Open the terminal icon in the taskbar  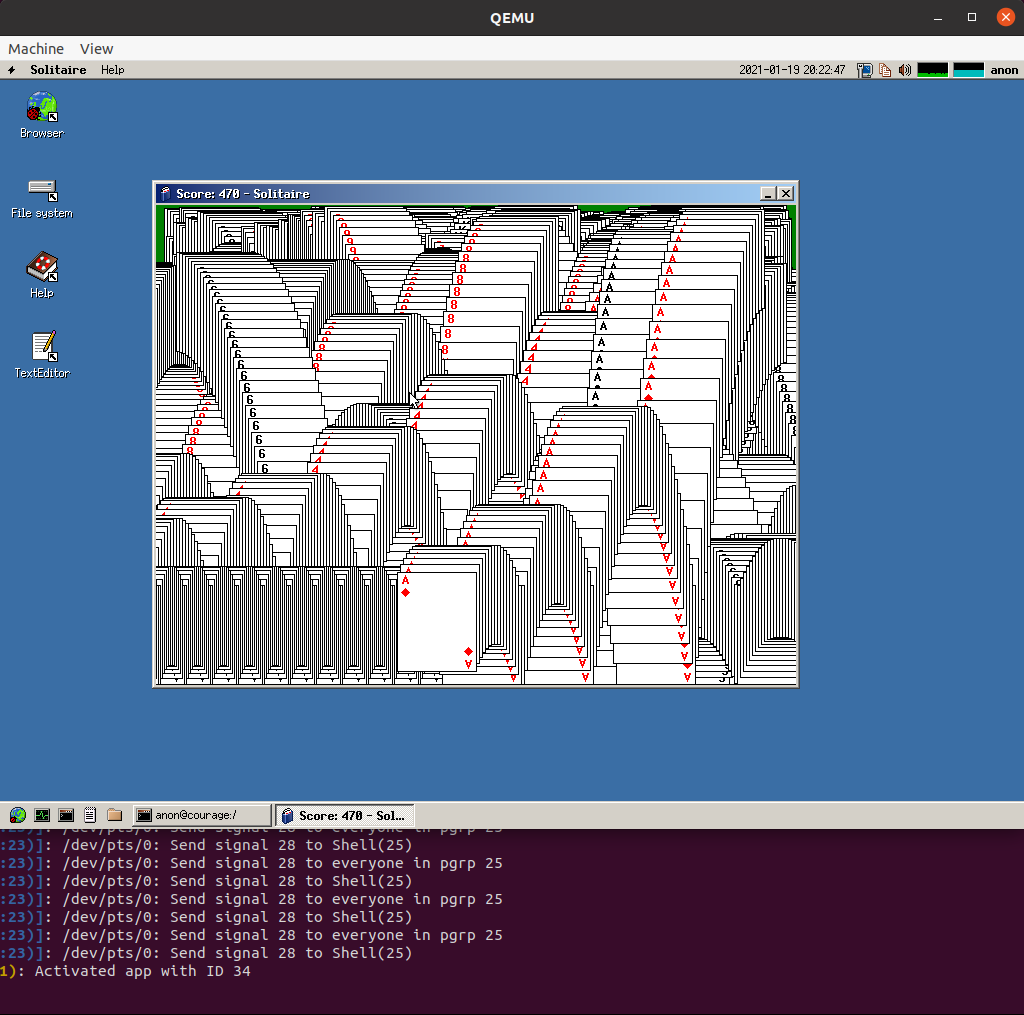point(65,814)
